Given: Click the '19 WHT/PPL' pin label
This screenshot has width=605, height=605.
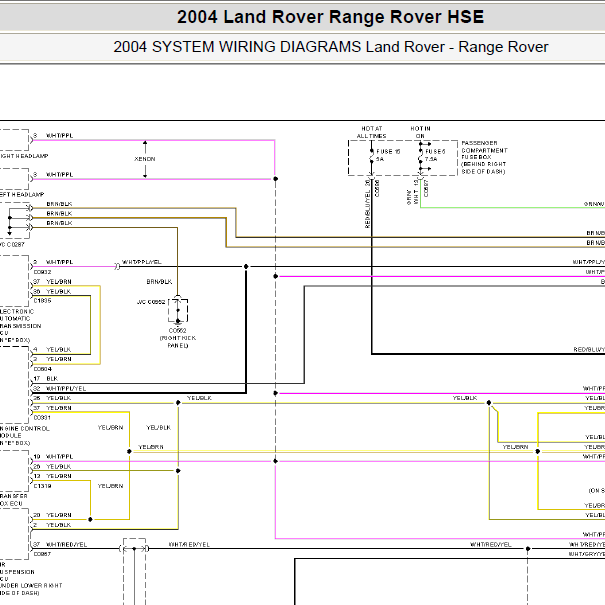Looking at the screenshot, I should coord(53,456).
